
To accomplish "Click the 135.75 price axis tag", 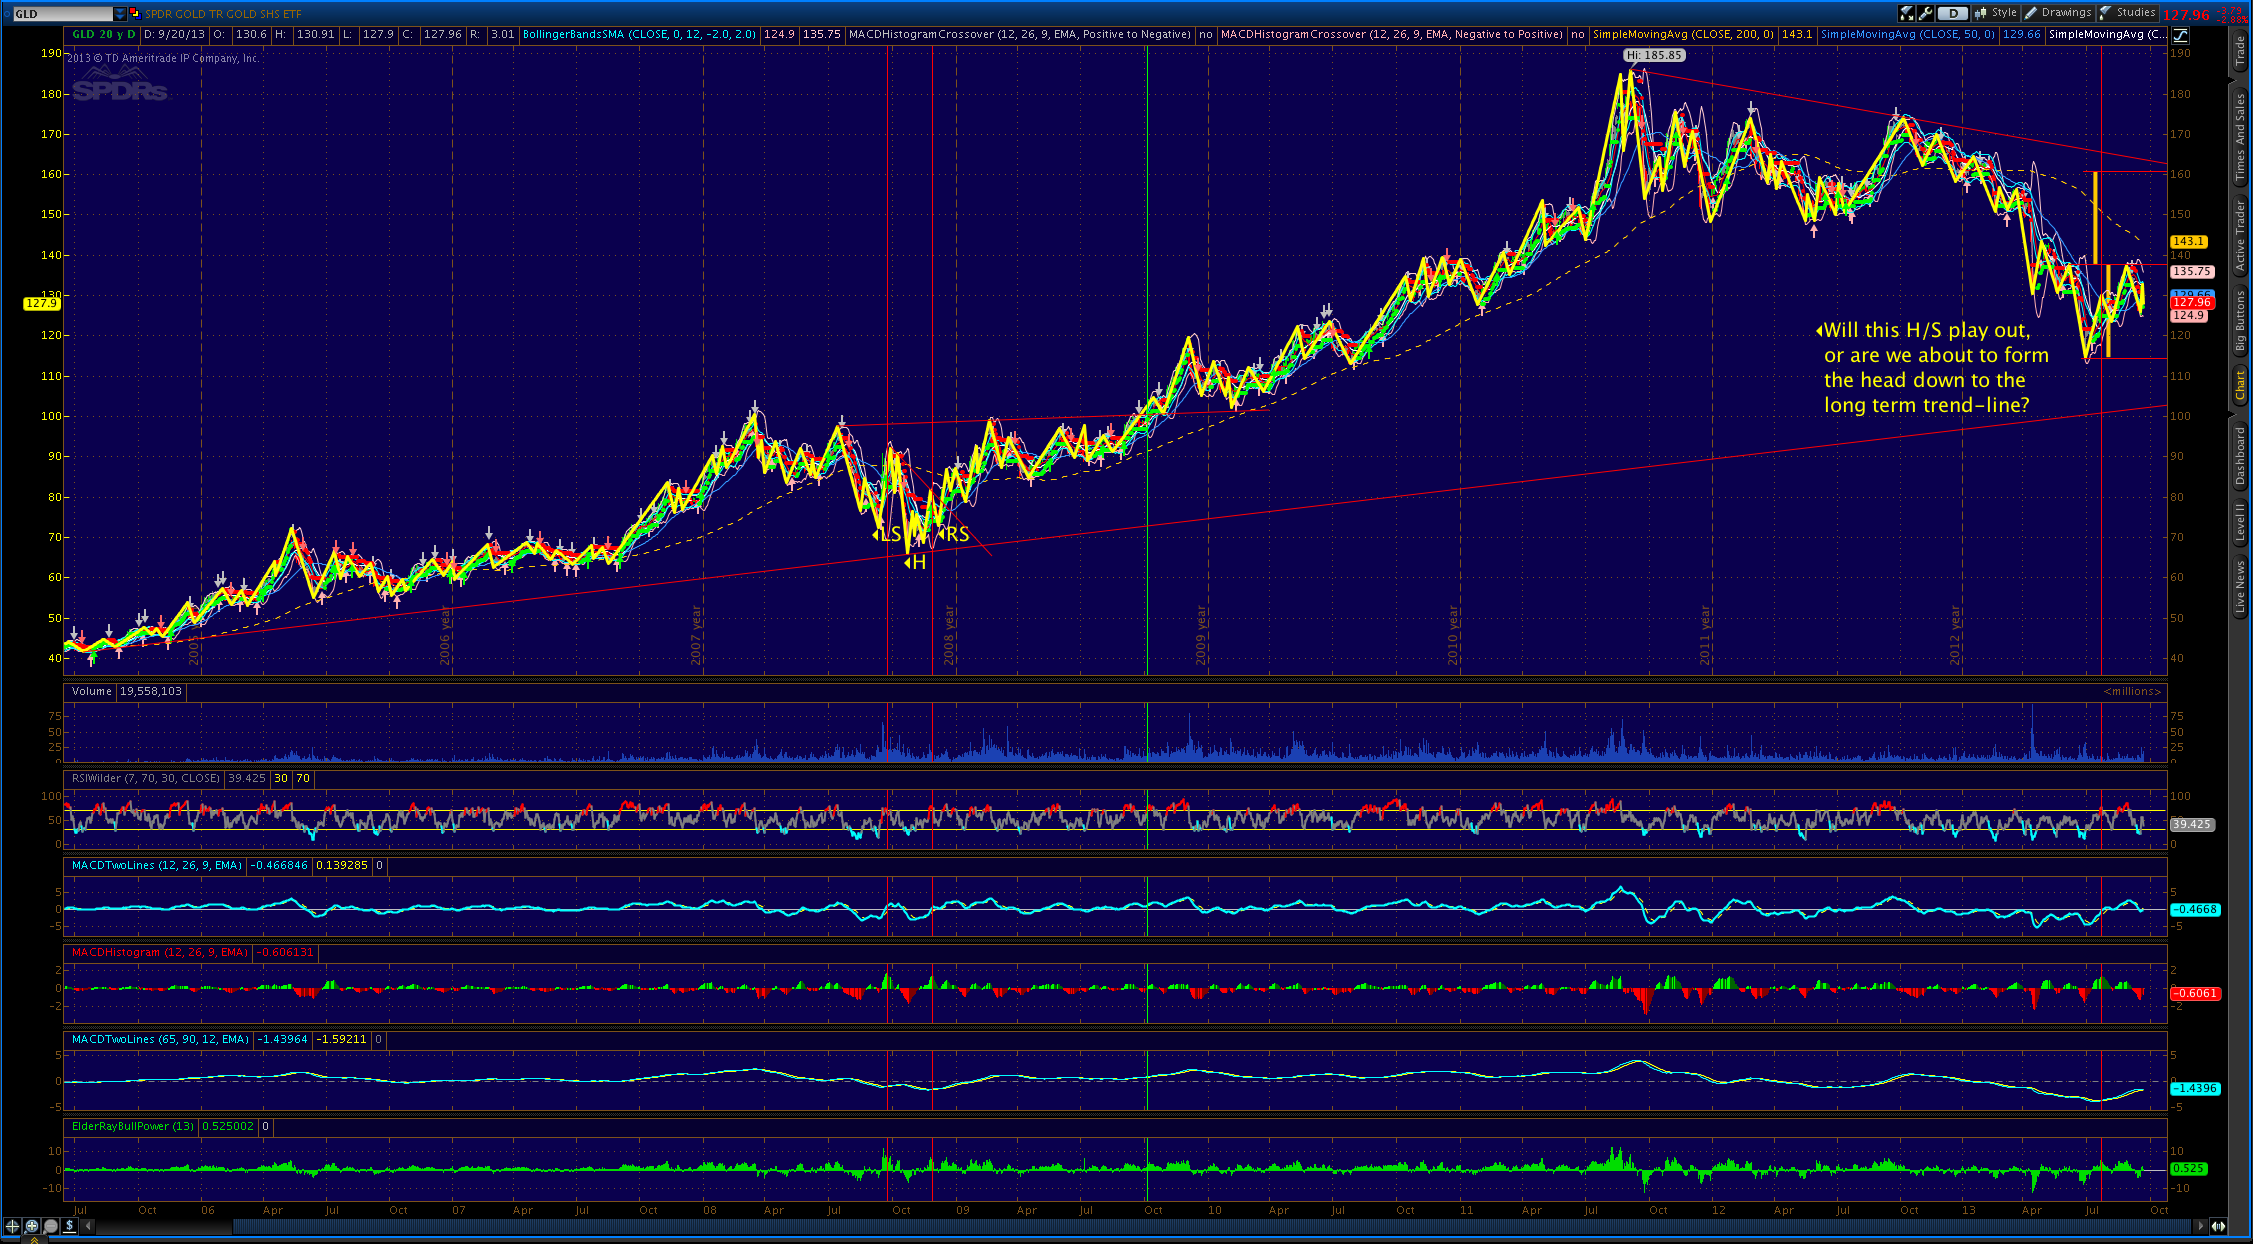I will click(2192, 271).
